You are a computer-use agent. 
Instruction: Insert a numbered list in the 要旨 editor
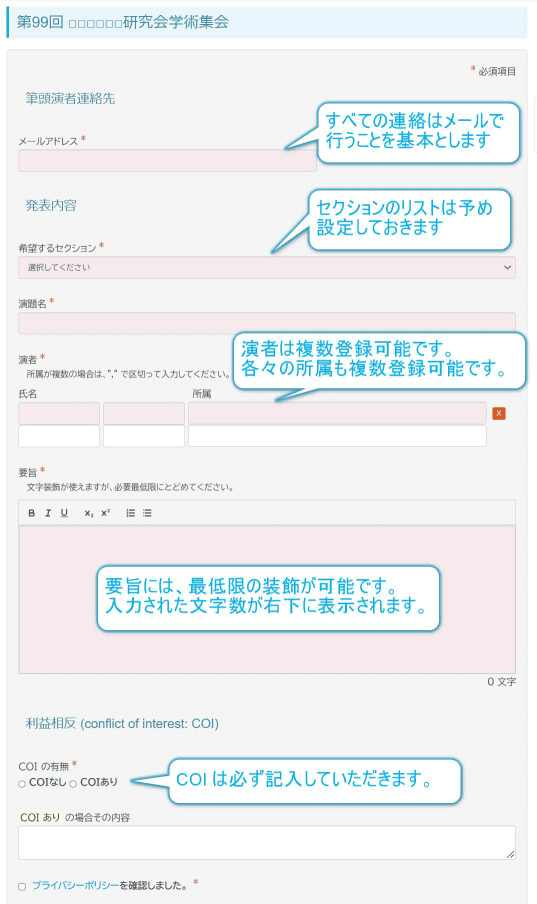pos(131,513)
